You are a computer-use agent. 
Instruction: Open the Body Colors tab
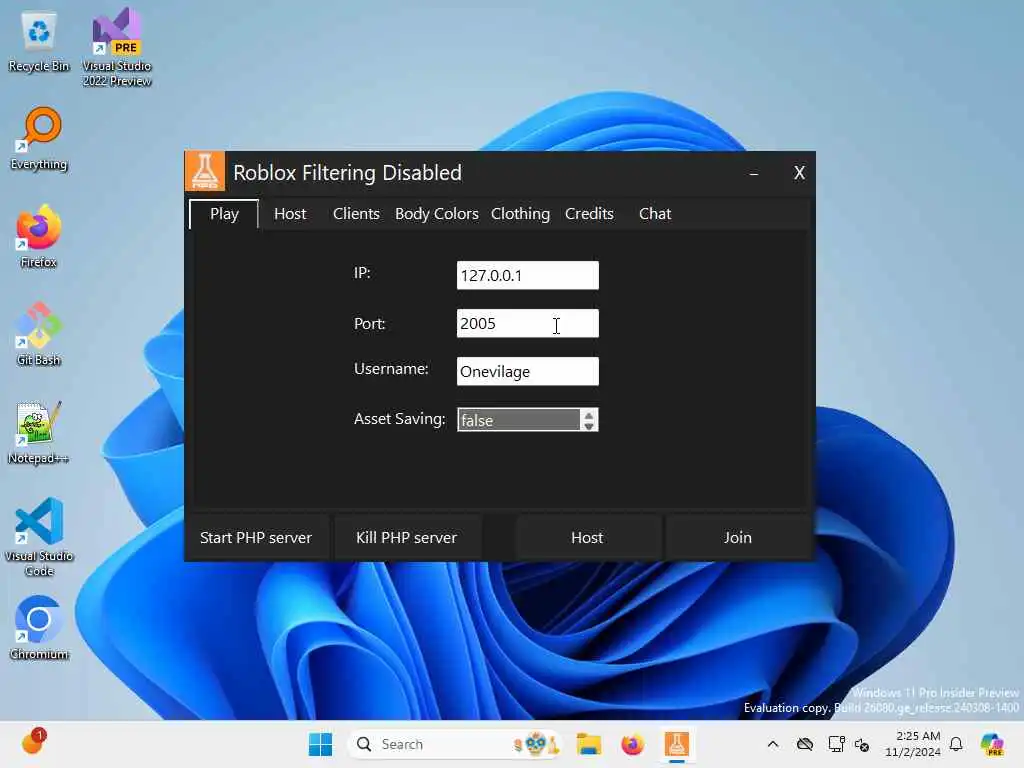coord(436,214)
